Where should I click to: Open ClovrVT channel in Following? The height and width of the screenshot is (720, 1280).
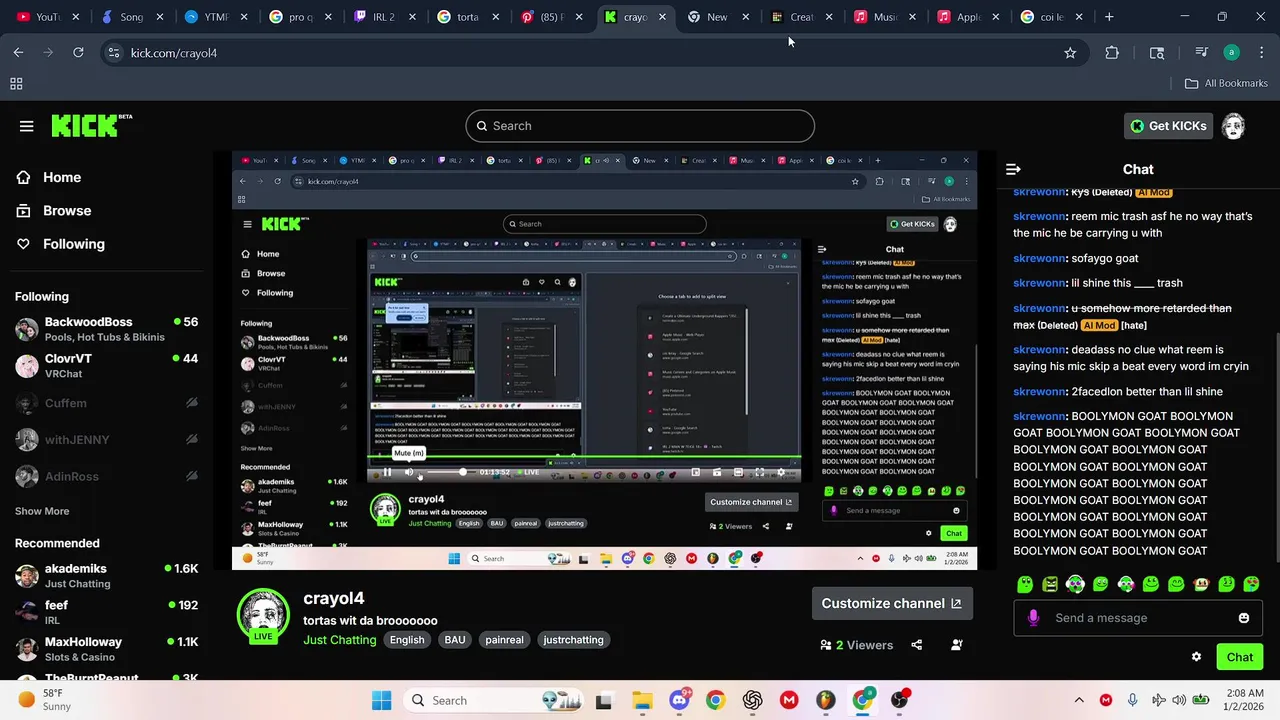(105, 366)
